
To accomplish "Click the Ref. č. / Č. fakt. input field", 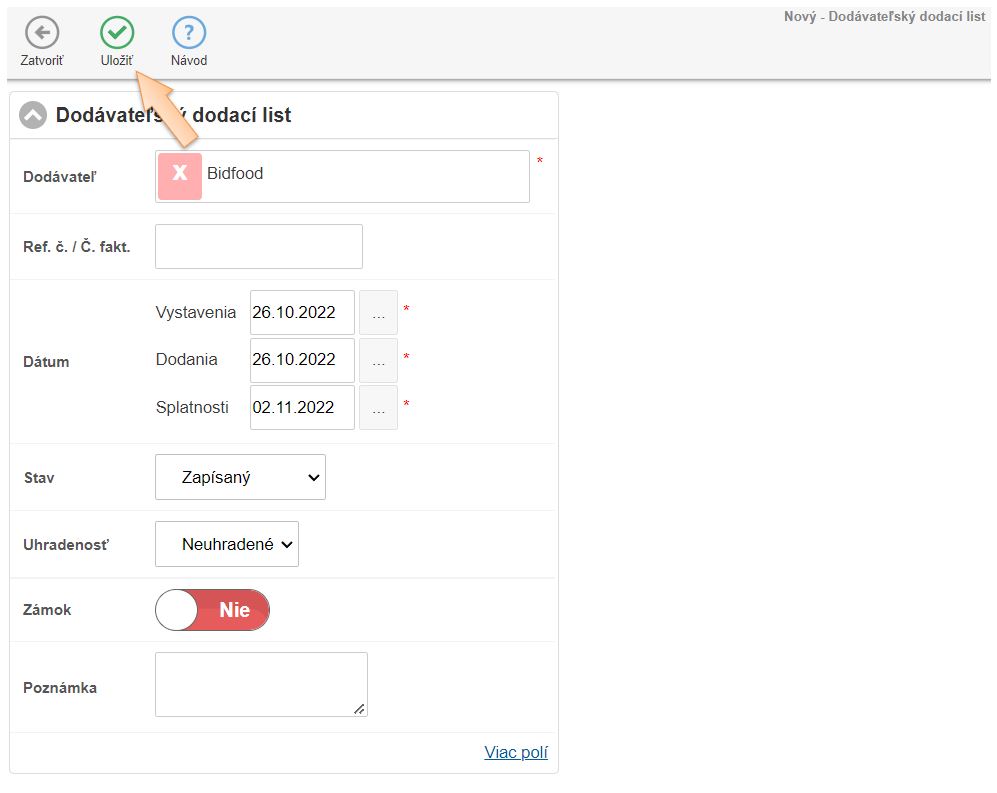I will point(258,247).
